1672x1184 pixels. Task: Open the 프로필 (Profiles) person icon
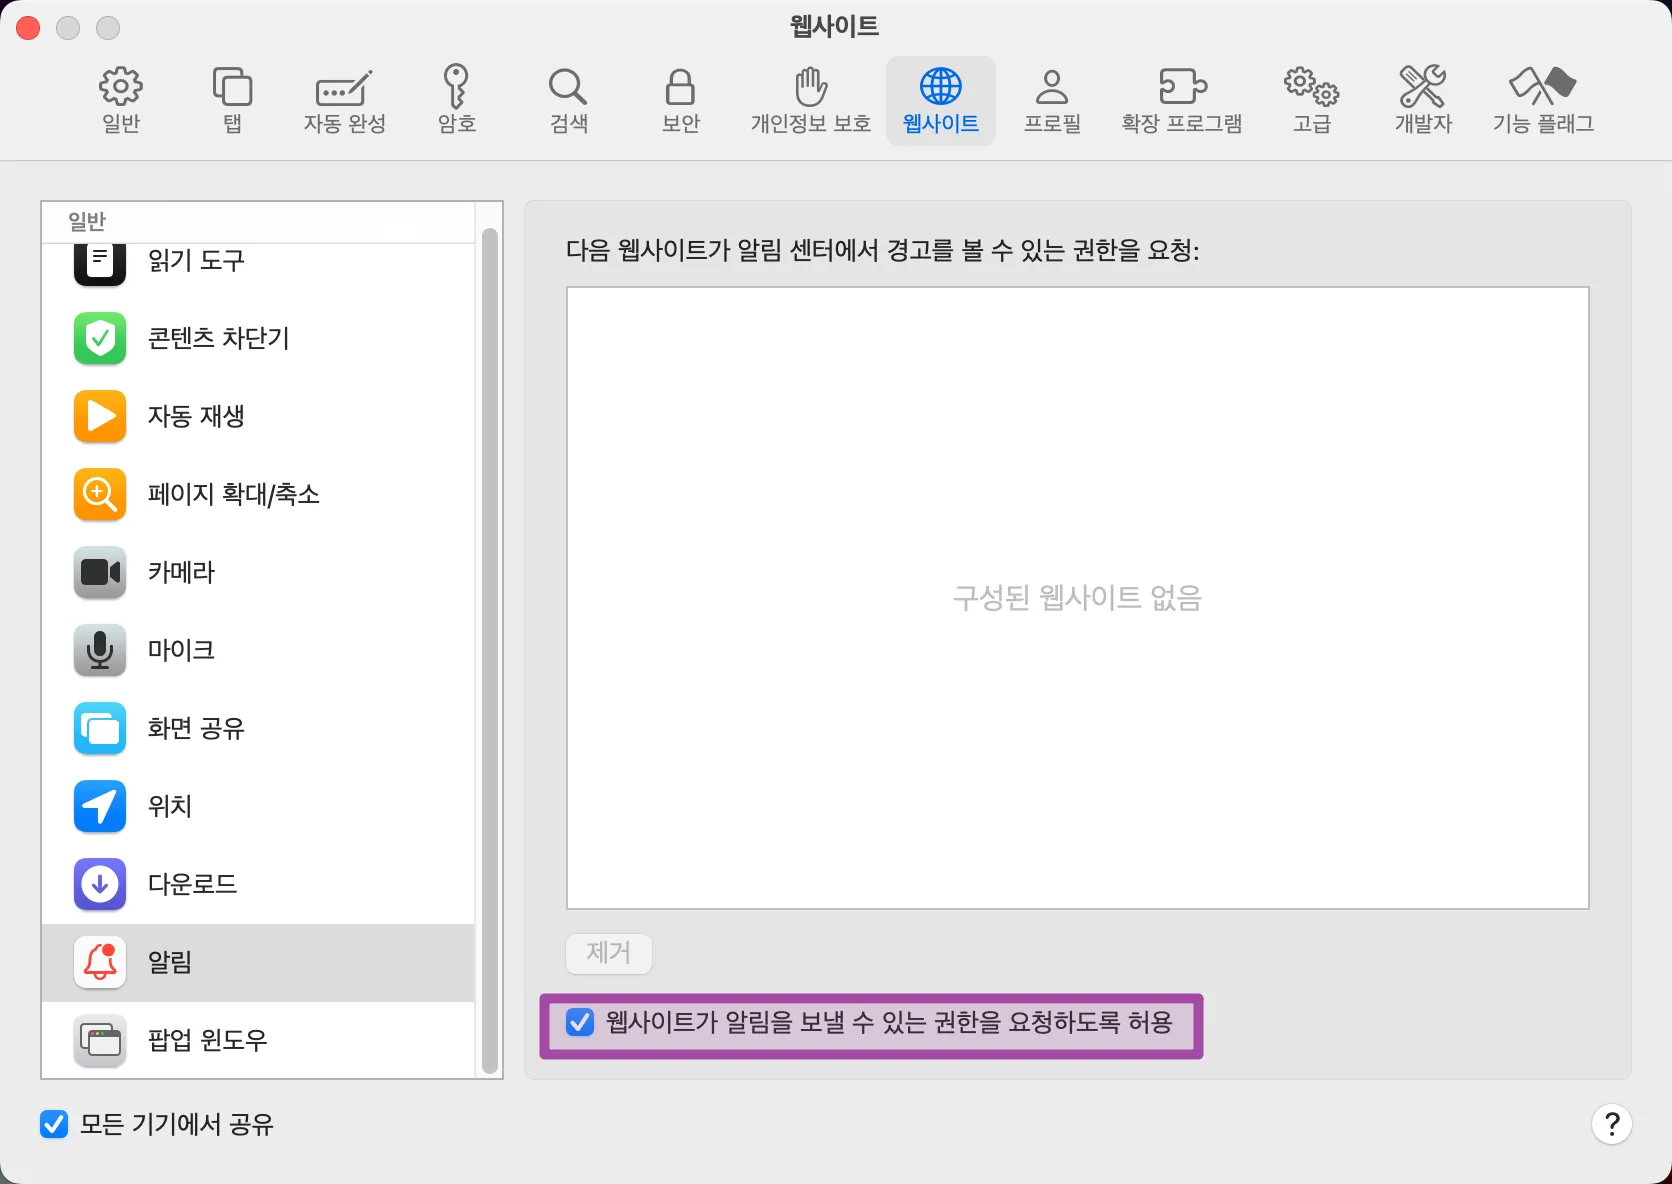click(x=1052, y=86)
